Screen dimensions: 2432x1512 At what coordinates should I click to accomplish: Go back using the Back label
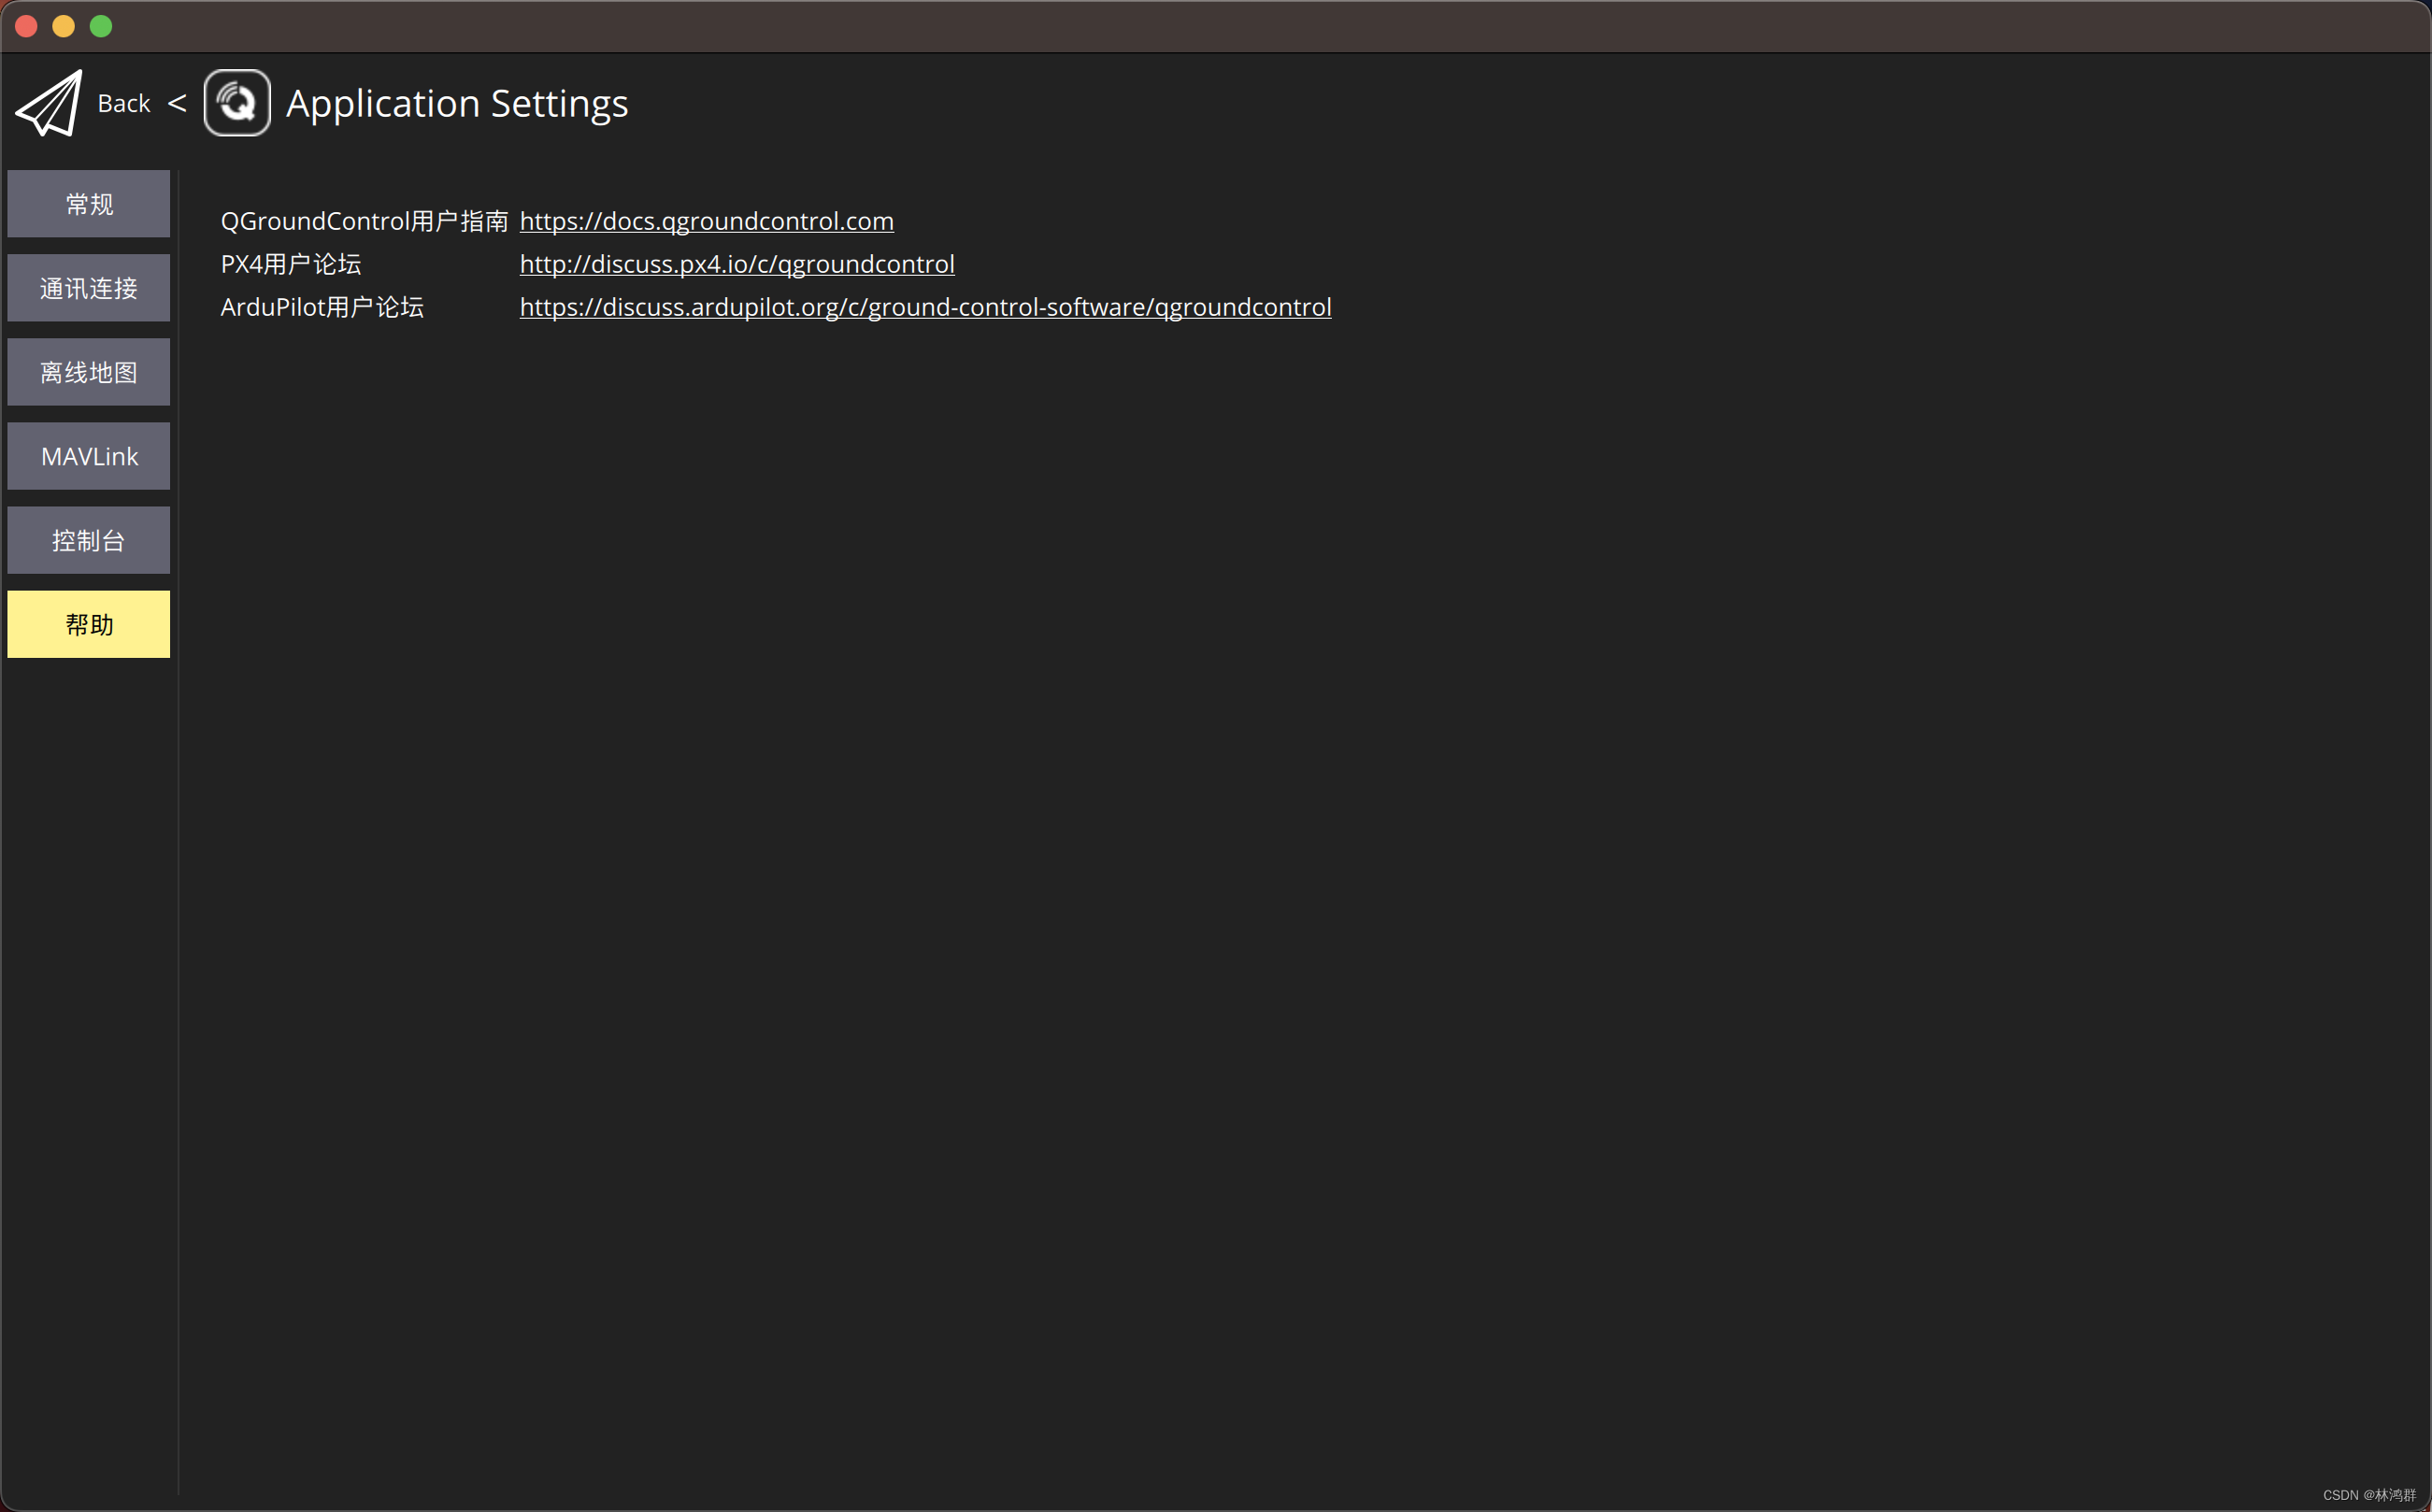tap(124, 103)
